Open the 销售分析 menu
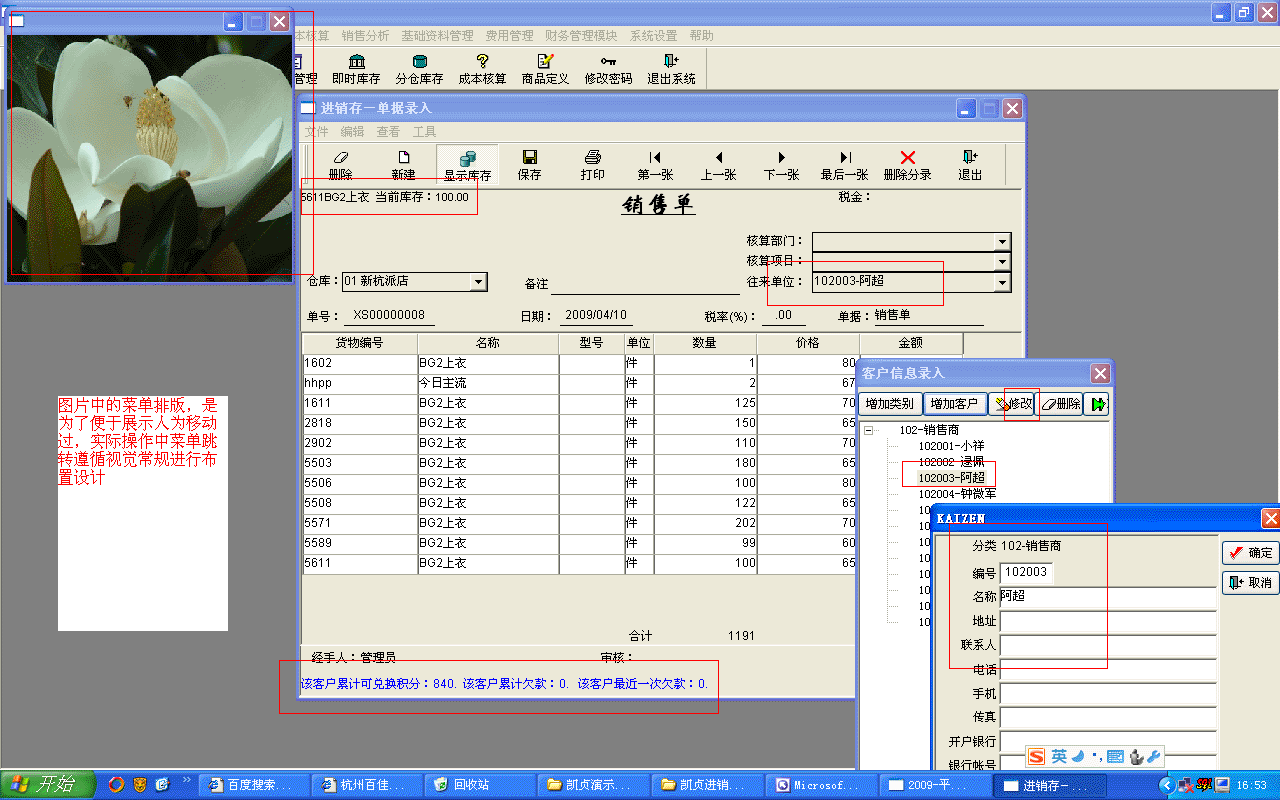Screen dimensions: 1280x800 tap(365, 36)
